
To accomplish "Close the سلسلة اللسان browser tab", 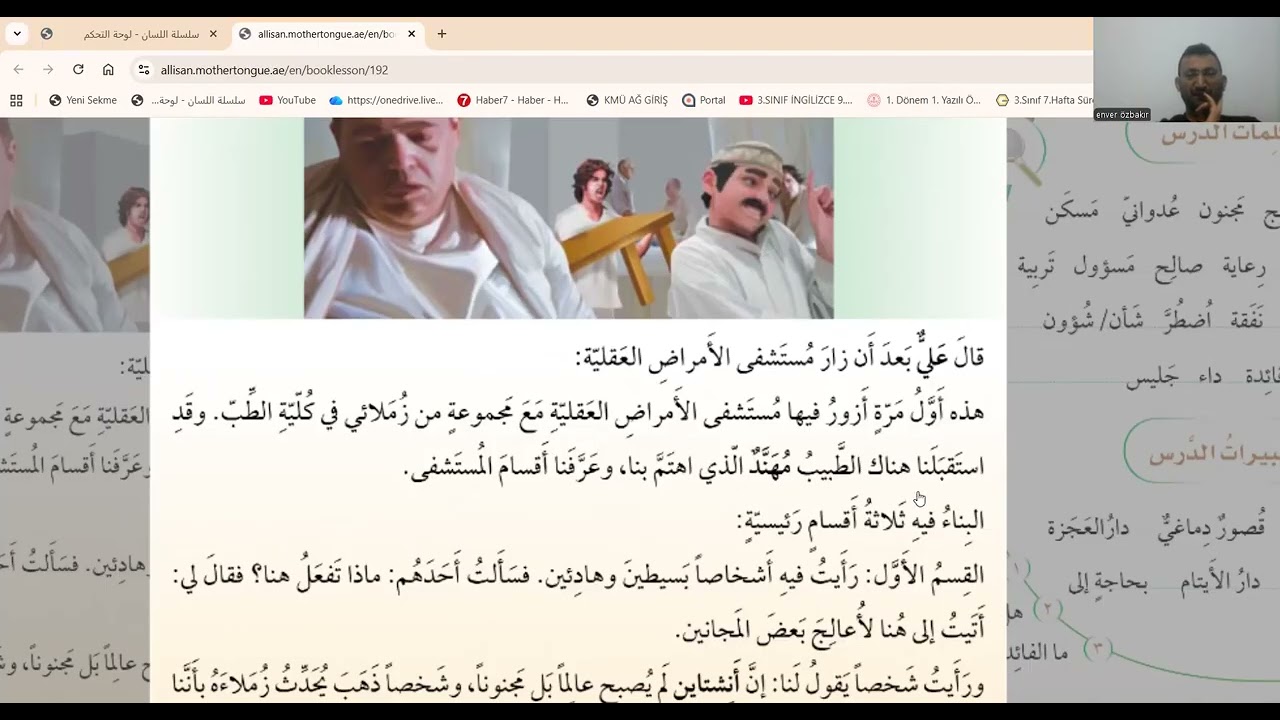I will [213, 34].
